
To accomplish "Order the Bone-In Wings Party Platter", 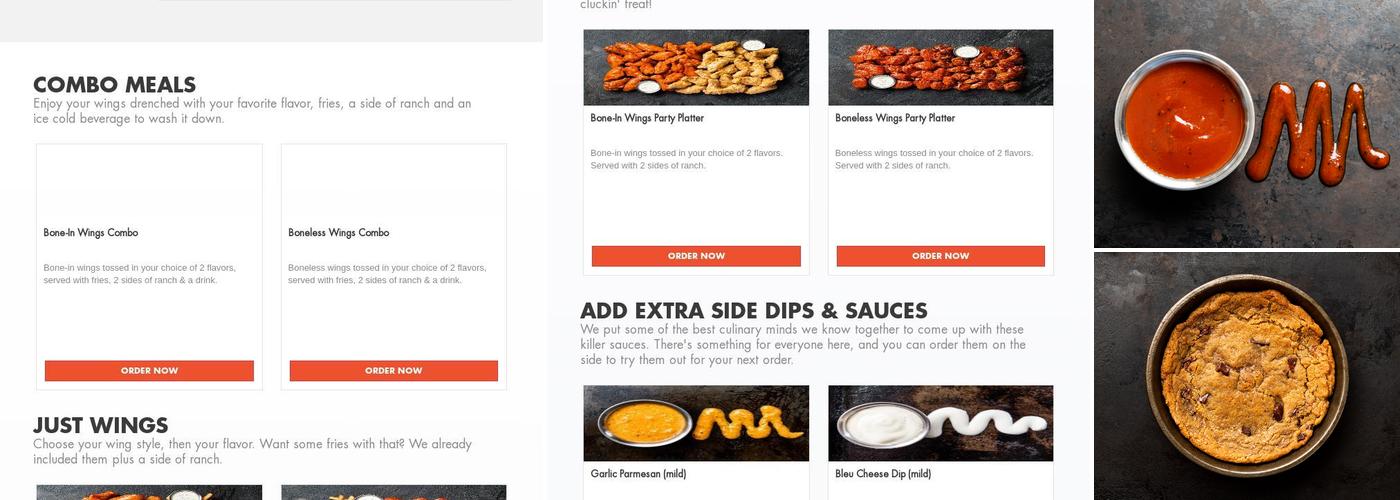I will click(696, 256).
